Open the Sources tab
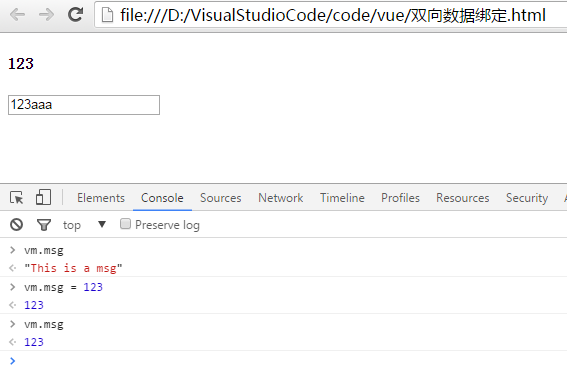The height and width of the screenshot is (369, 567). pos(221,198)
